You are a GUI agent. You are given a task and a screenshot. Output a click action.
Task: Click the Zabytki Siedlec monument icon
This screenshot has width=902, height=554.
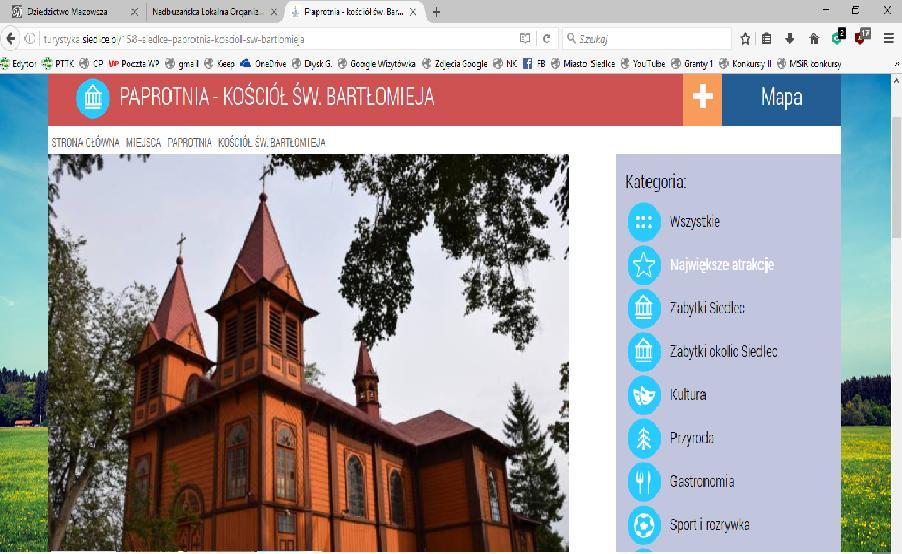(644, 308)
